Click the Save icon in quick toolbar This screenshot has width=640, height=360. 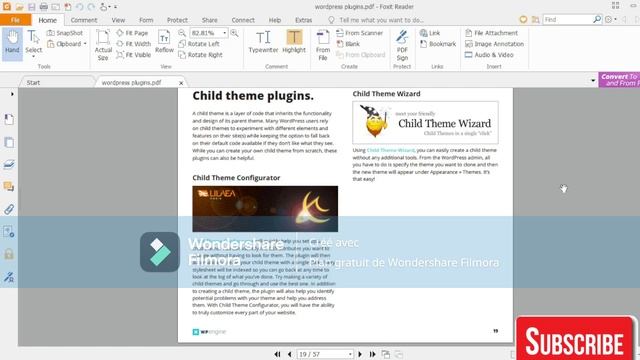click(31, 7)
